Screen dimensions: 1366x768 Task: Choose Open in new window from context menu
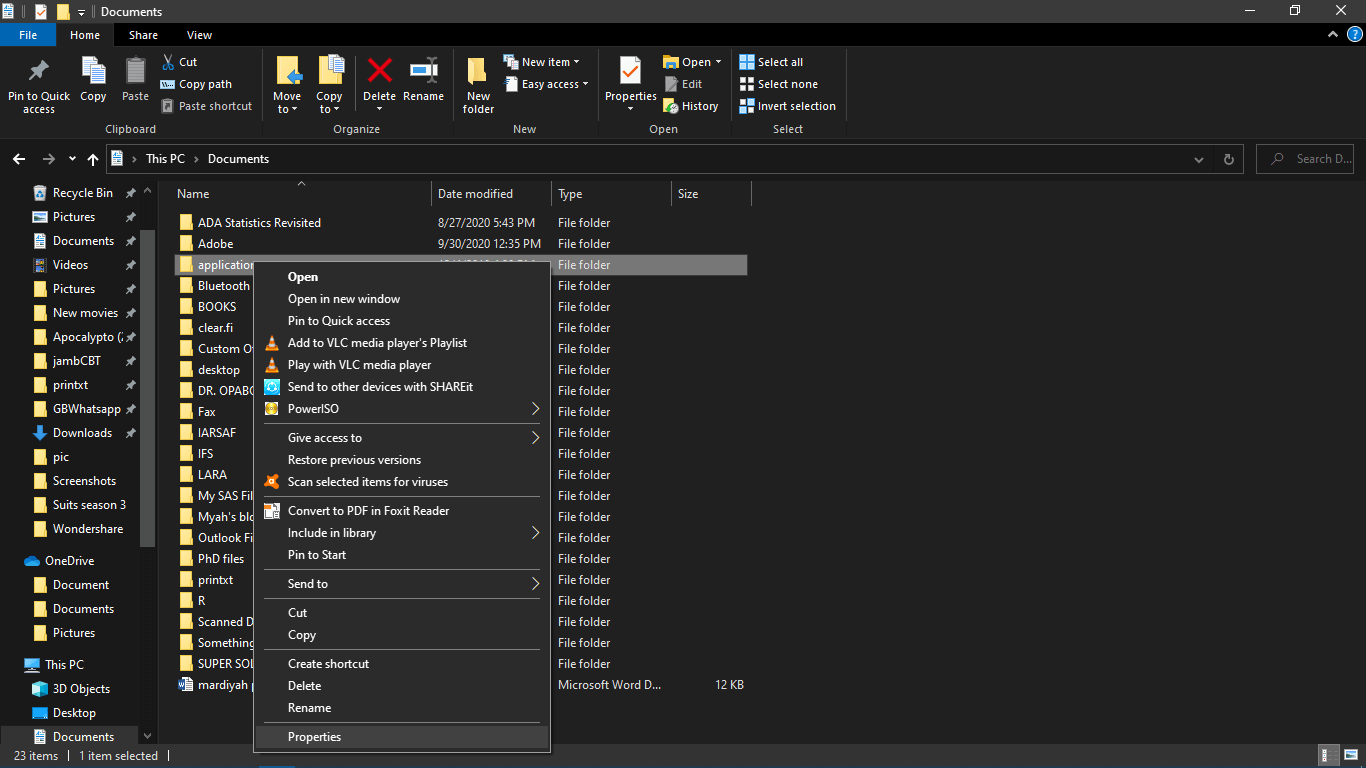(344, 298)
